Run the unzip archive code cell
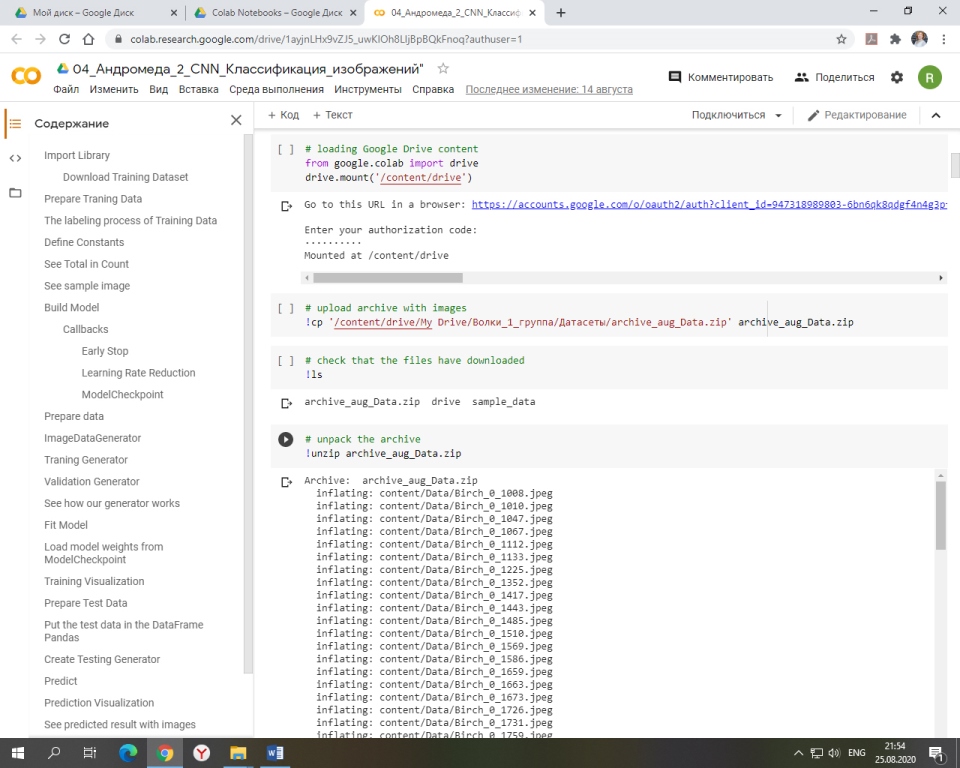Image resolution: width=960 pixels, height=768 pixels. [285, 439]
